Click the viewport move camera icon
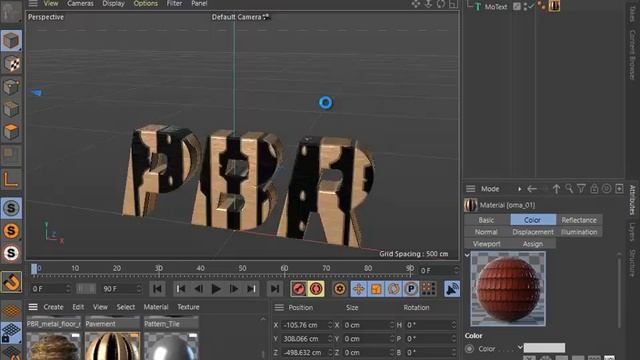The width and height of the screenshot is (640, 360). pyautogui.click(x=416, y=4)
